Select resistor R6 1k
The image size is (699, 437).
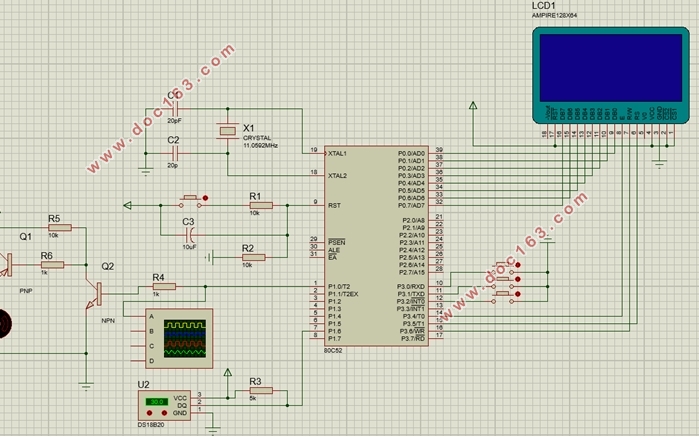[53, 265]
